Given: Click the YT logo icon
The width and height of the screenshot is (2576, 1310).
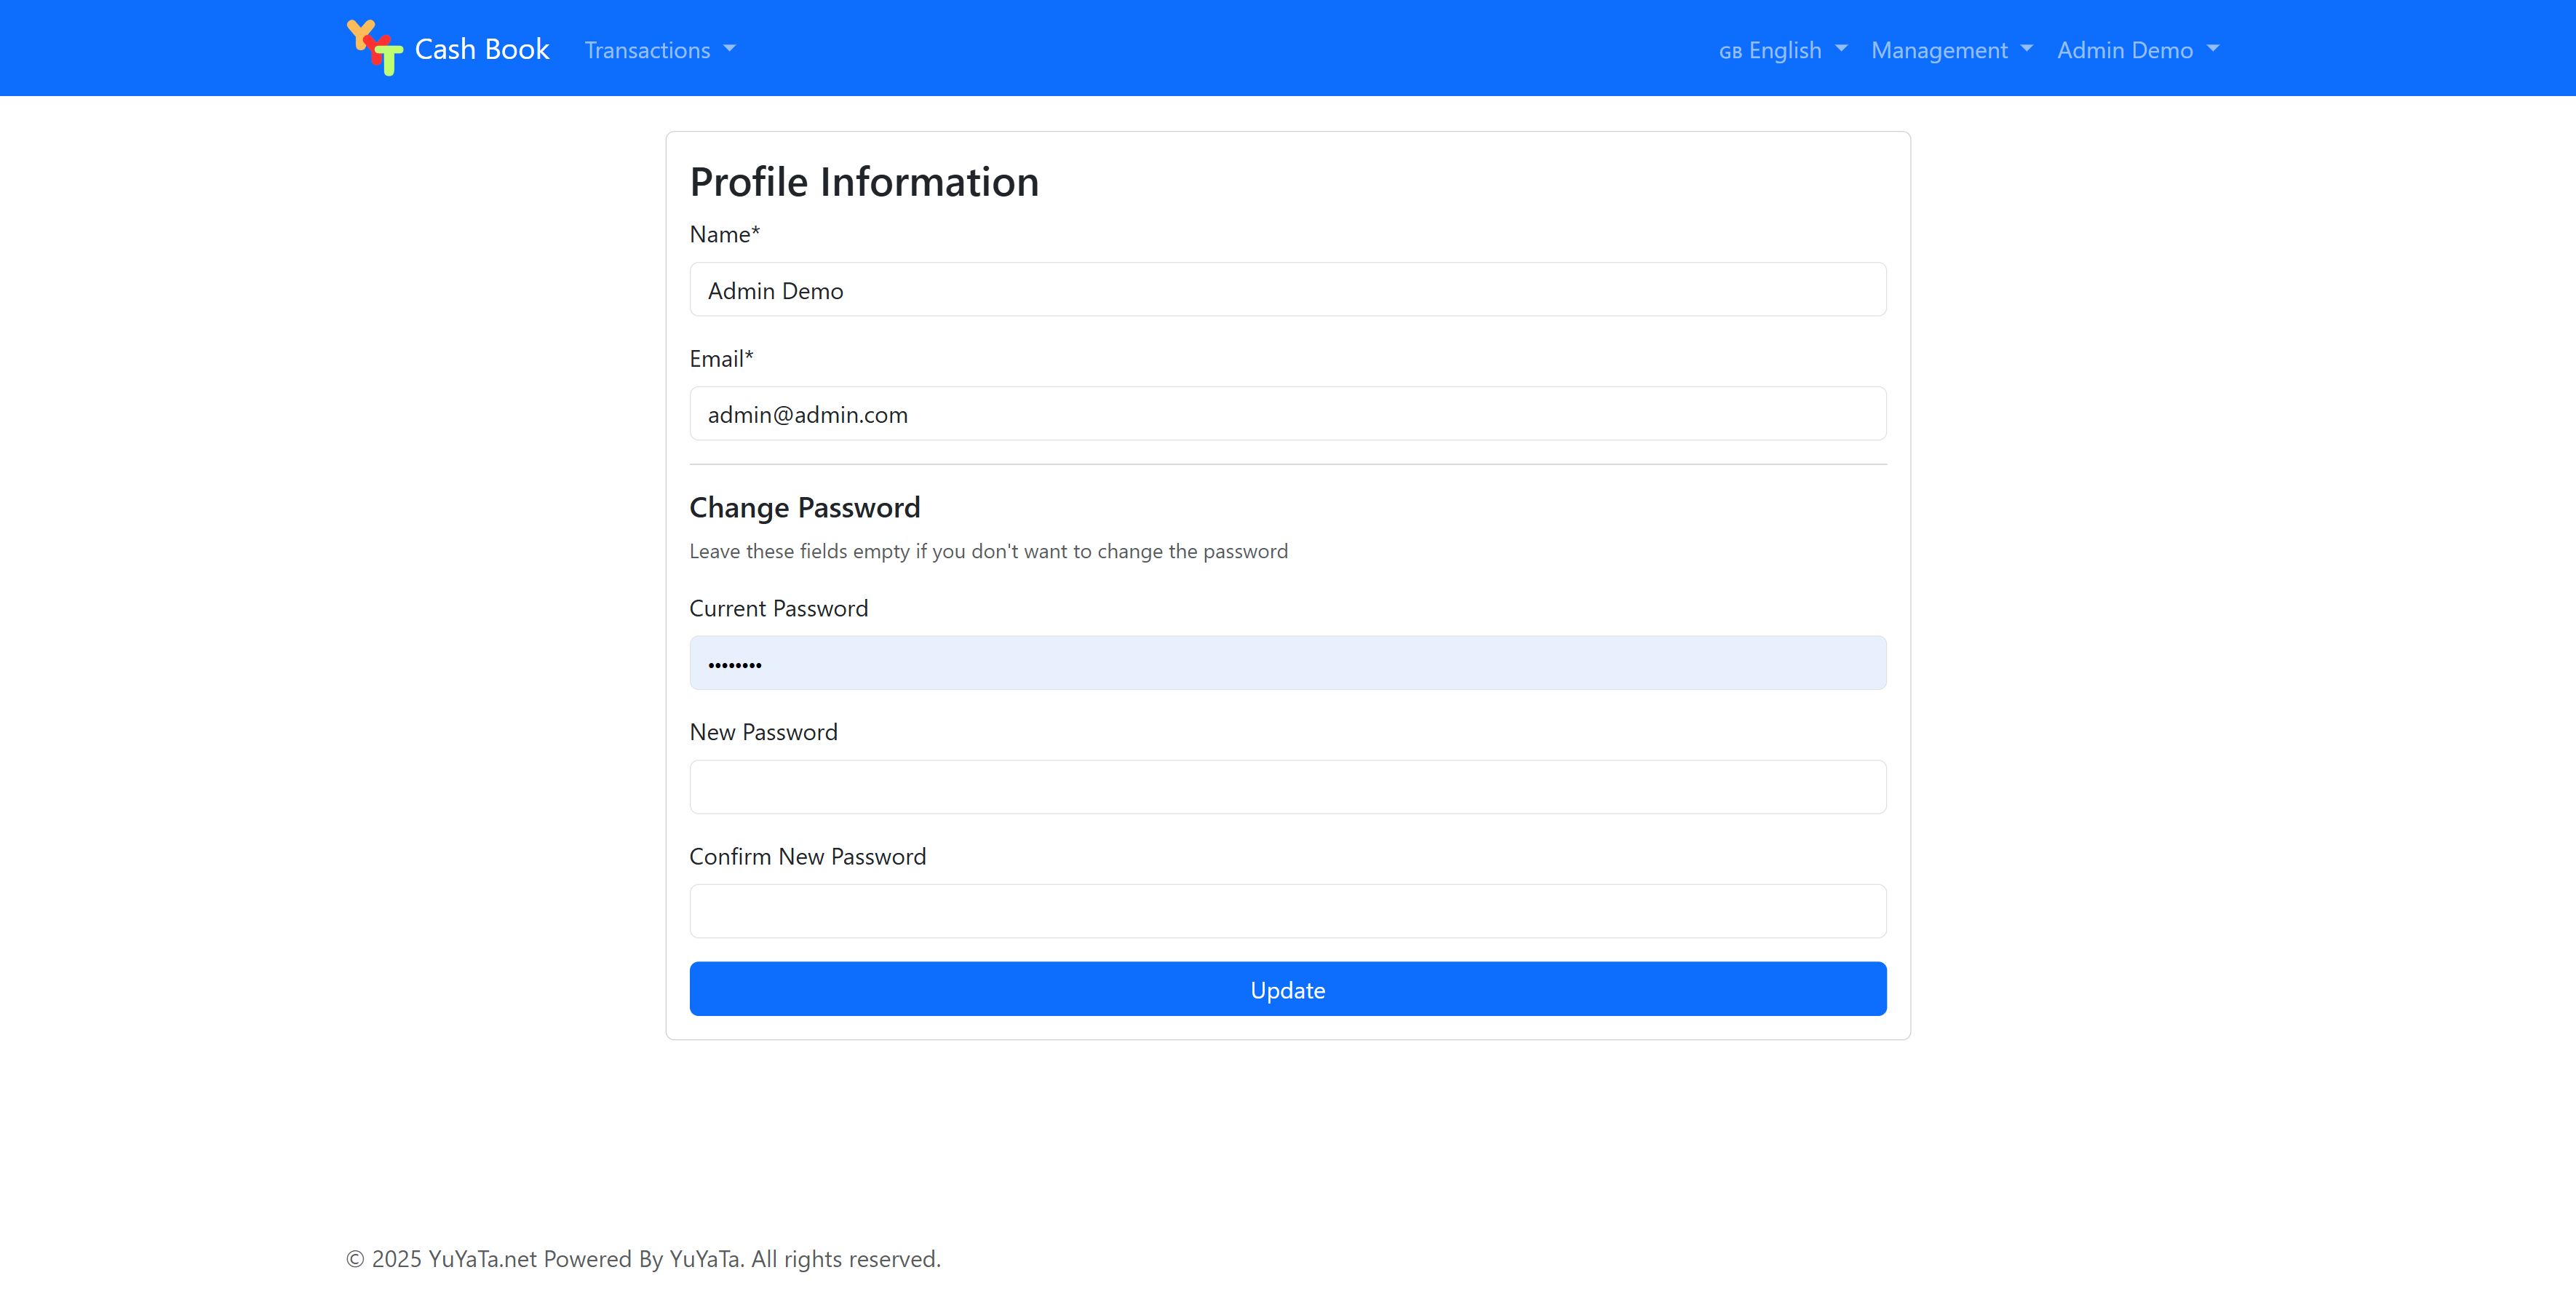Looking at the screenshot, I should (x=374, y=48).
